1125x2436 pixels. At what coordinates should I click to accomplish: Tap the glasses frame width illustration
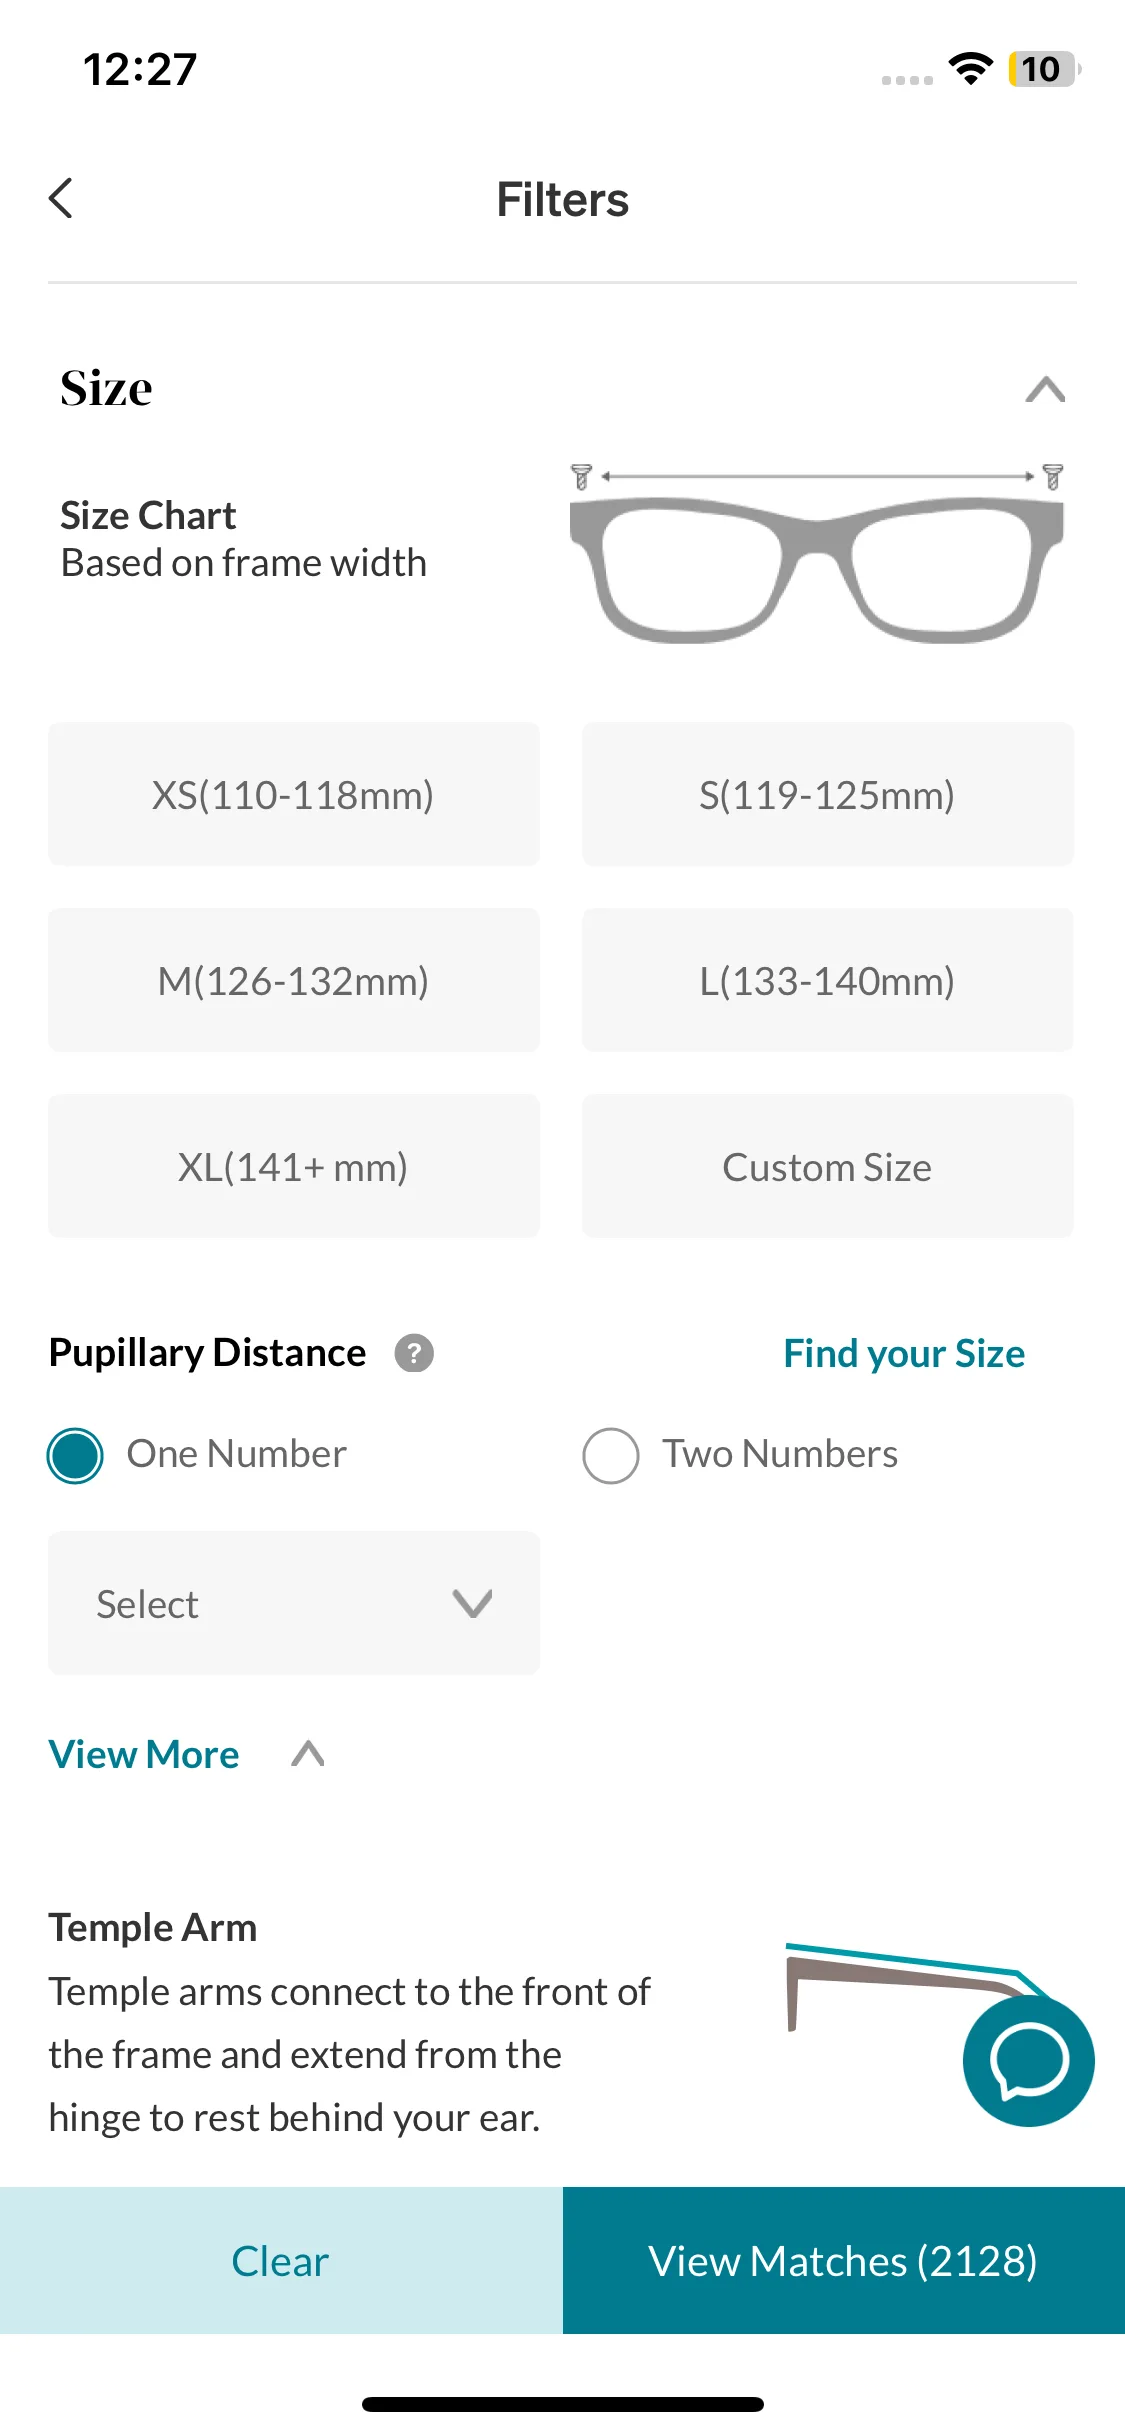816,555
